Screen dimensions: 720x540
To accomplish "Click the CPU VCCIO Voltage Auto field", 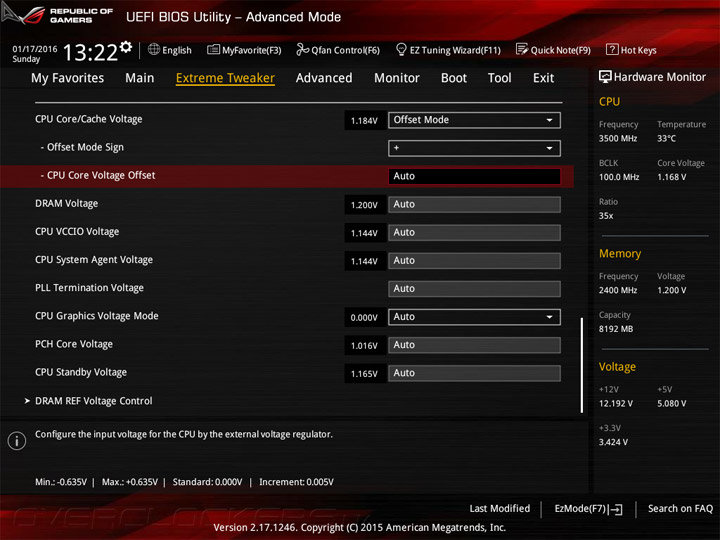I will pyautogui.click(x=474, y=232).
